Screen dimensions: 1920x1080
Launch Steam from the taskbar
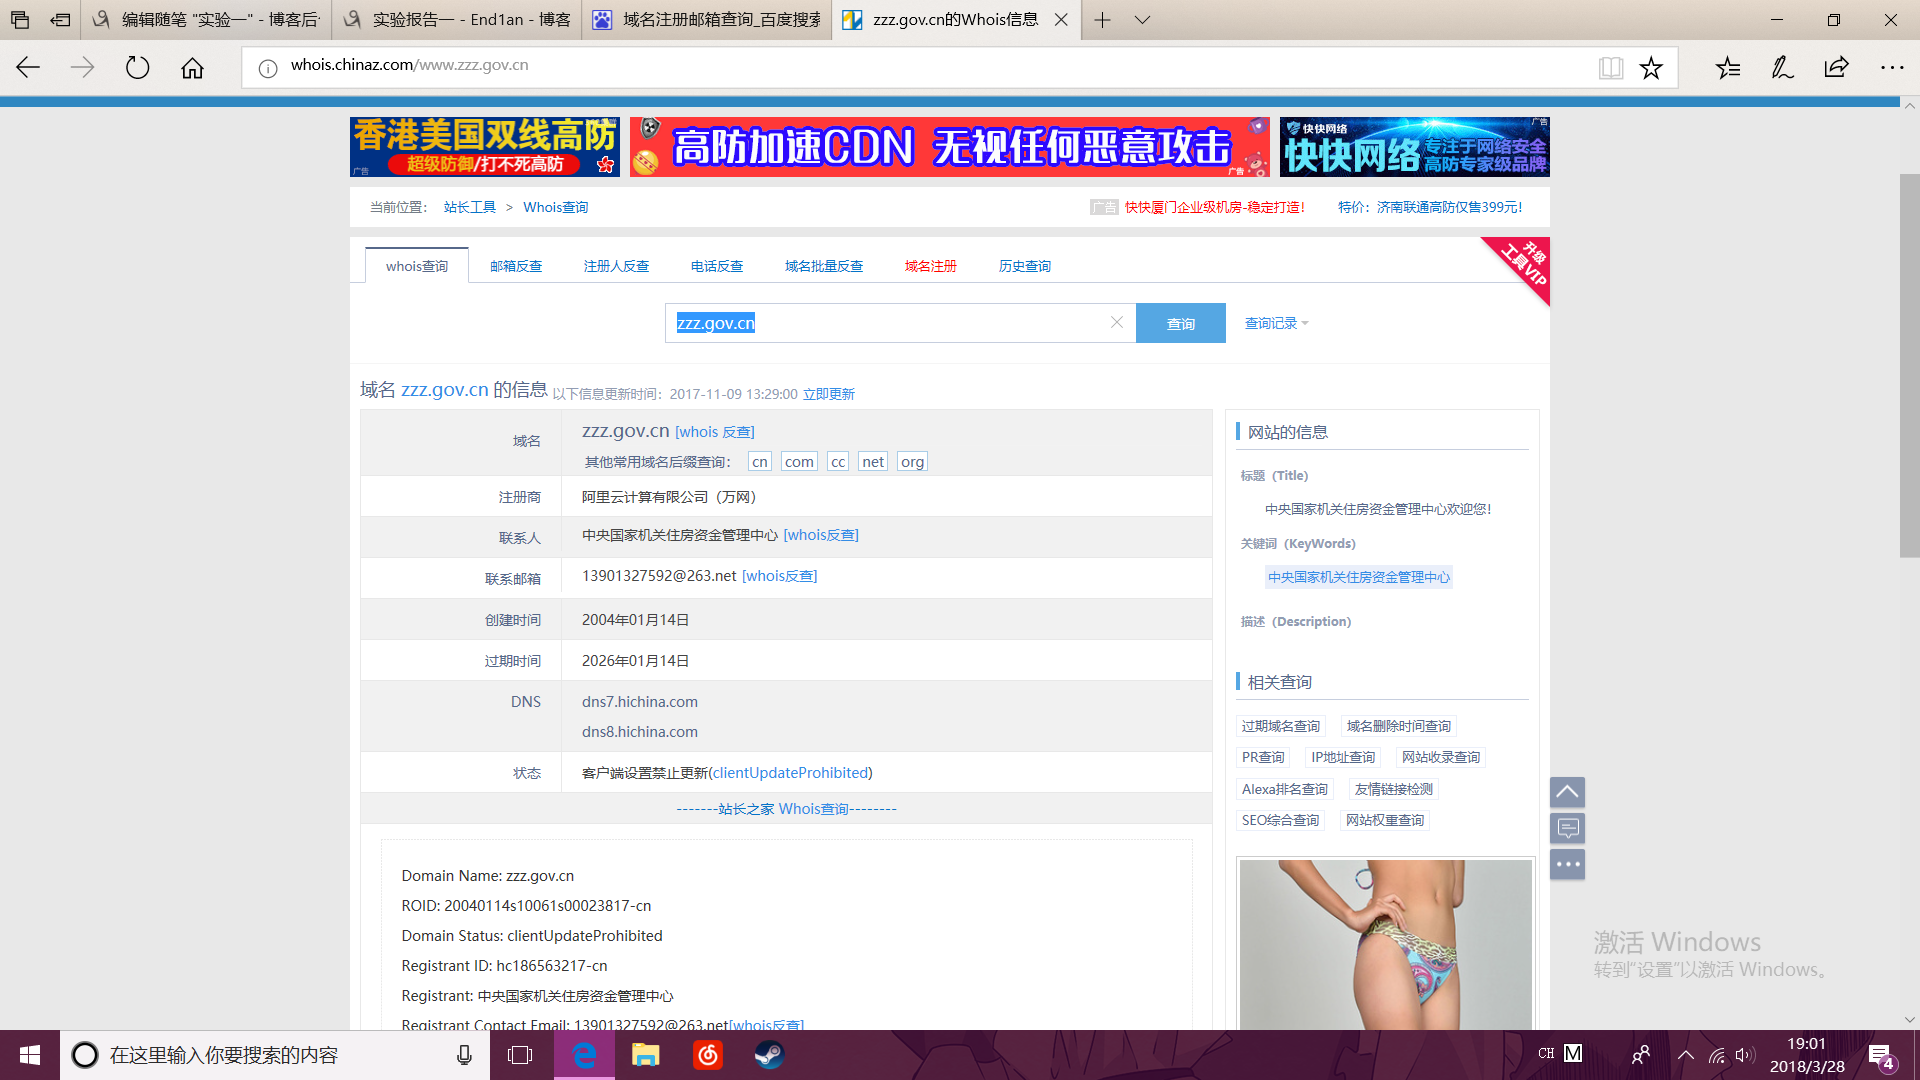769,1055
